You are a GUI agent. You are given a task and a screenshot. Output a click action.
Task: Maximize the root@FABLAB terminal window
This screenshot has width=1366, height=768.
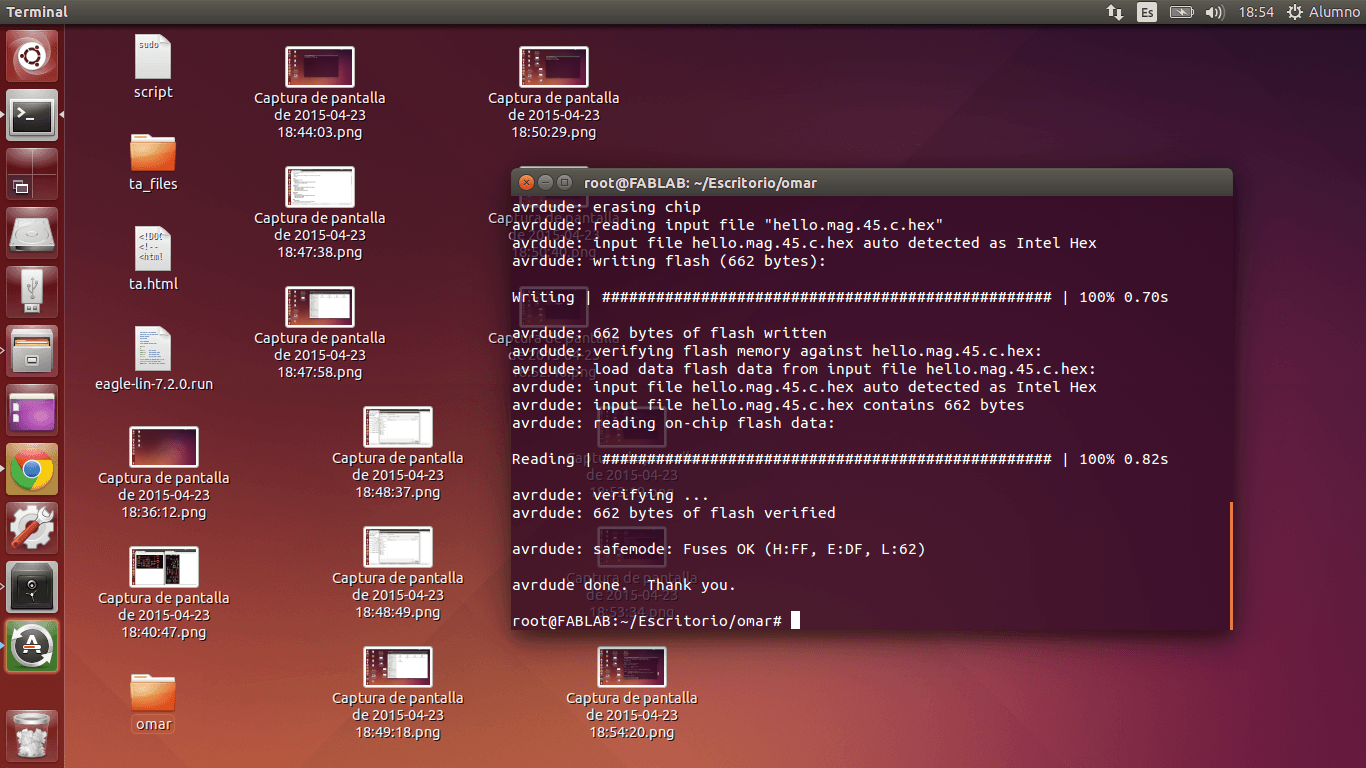click(564, 182)
